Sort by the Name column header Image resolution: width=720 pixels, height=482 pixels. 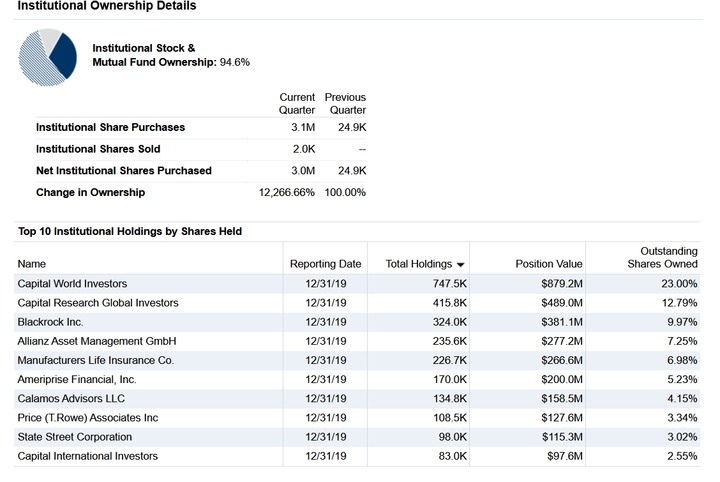pyautogui.click(x=32, y=264)
